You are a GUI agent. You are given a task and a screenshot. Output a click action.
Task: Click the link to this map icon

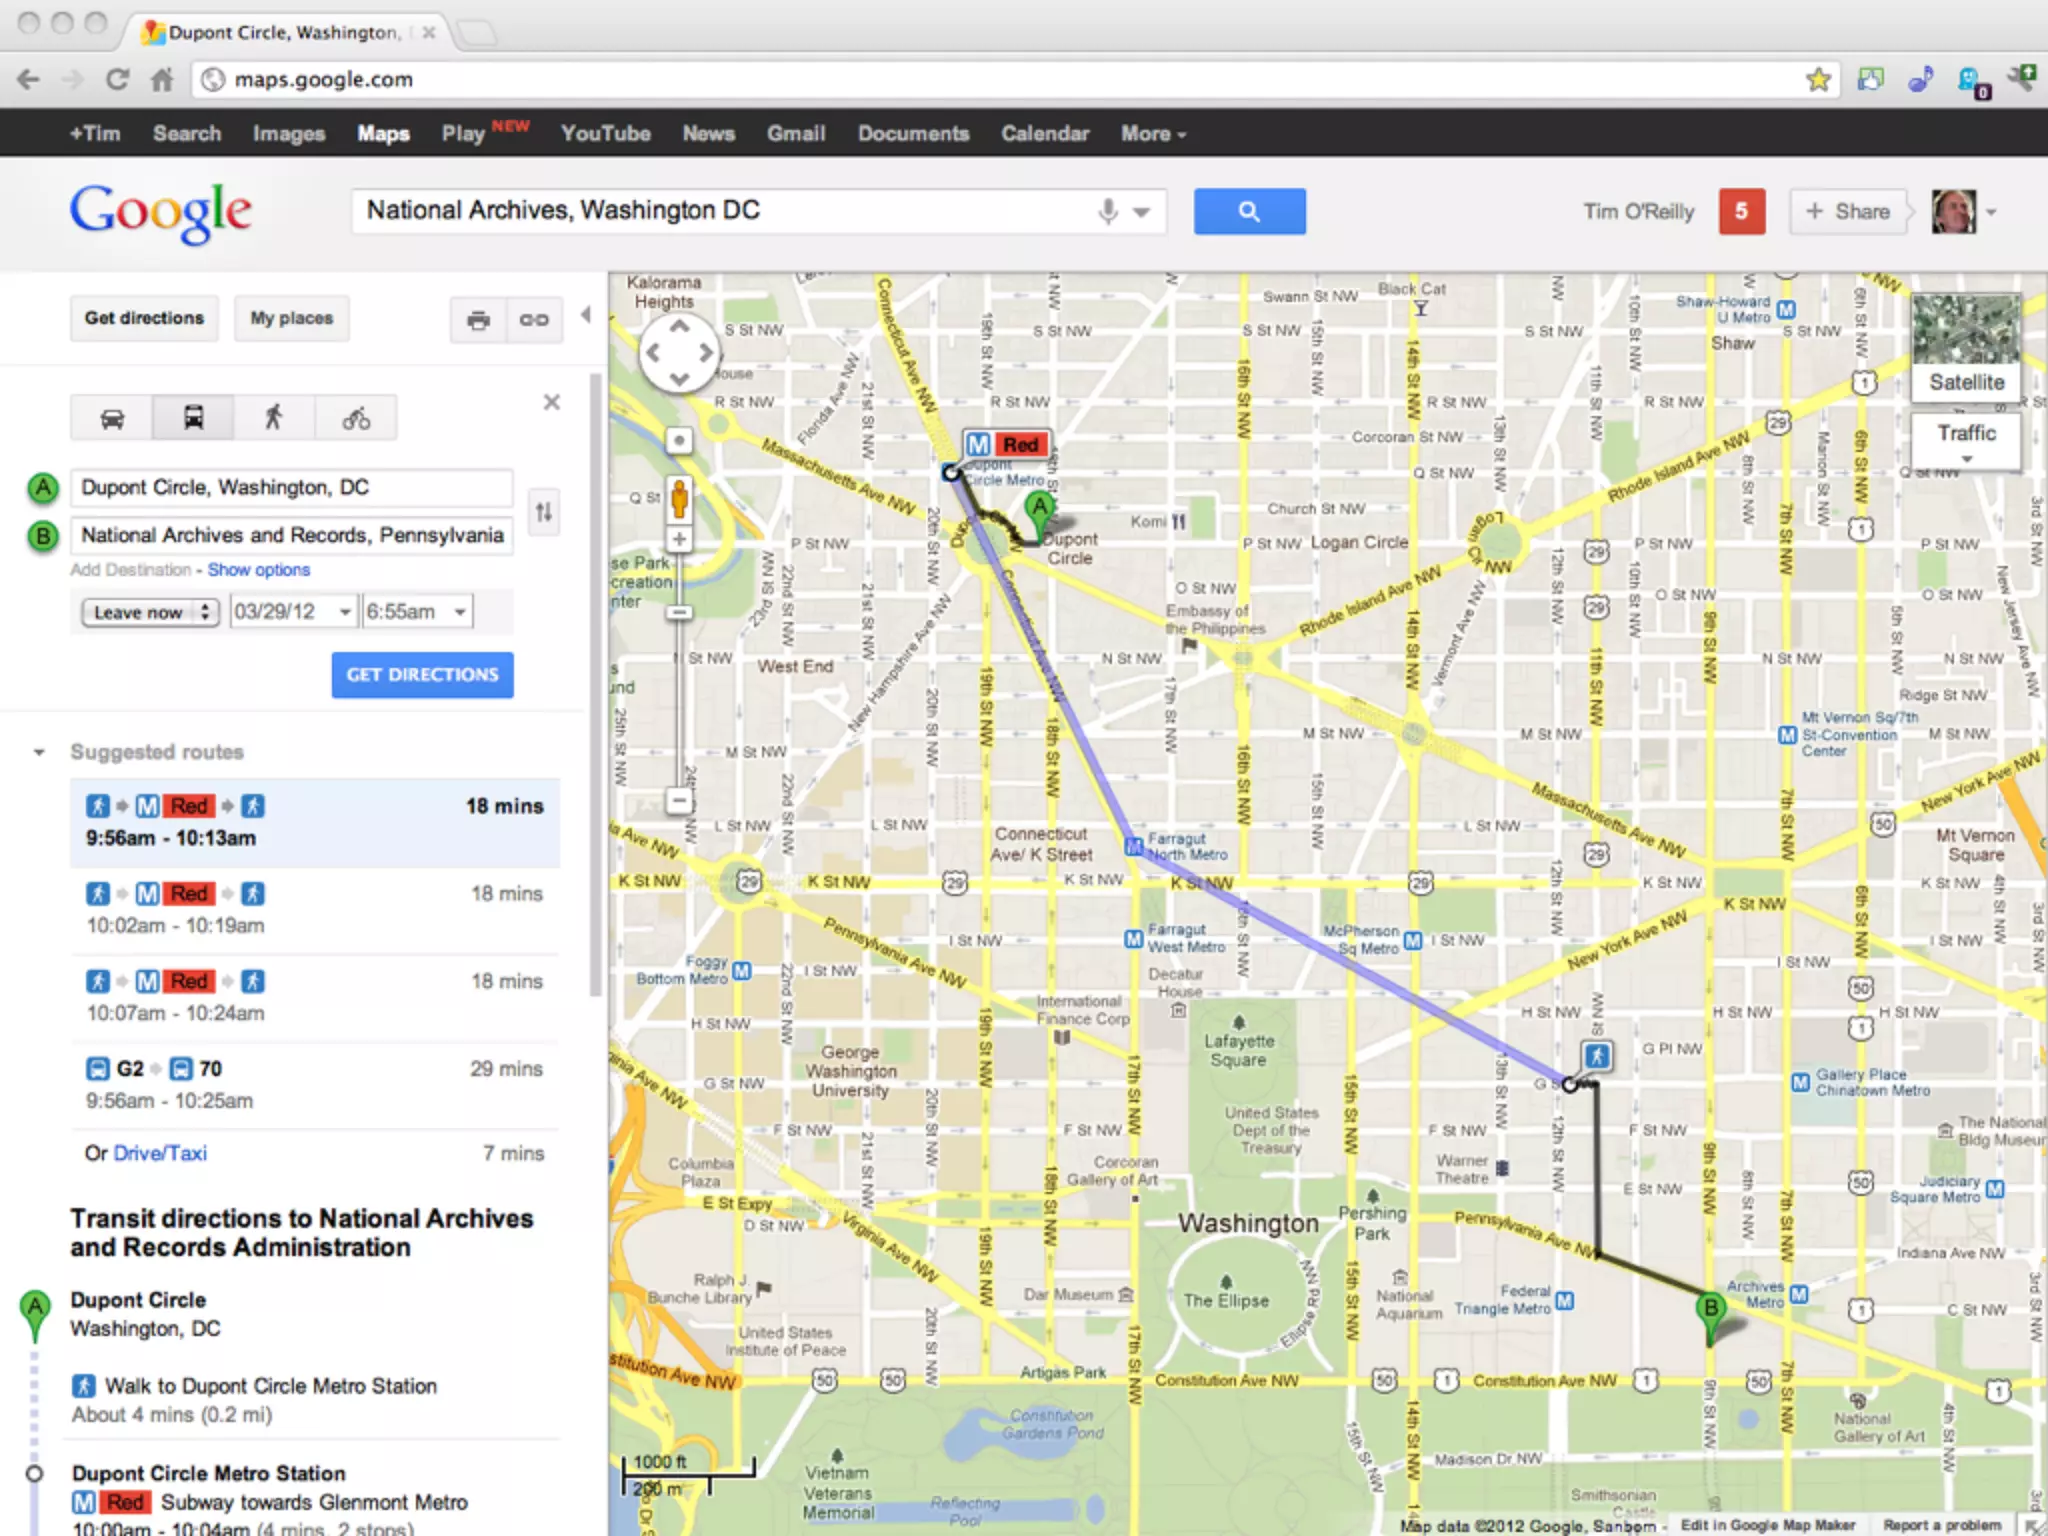[534, 320]
